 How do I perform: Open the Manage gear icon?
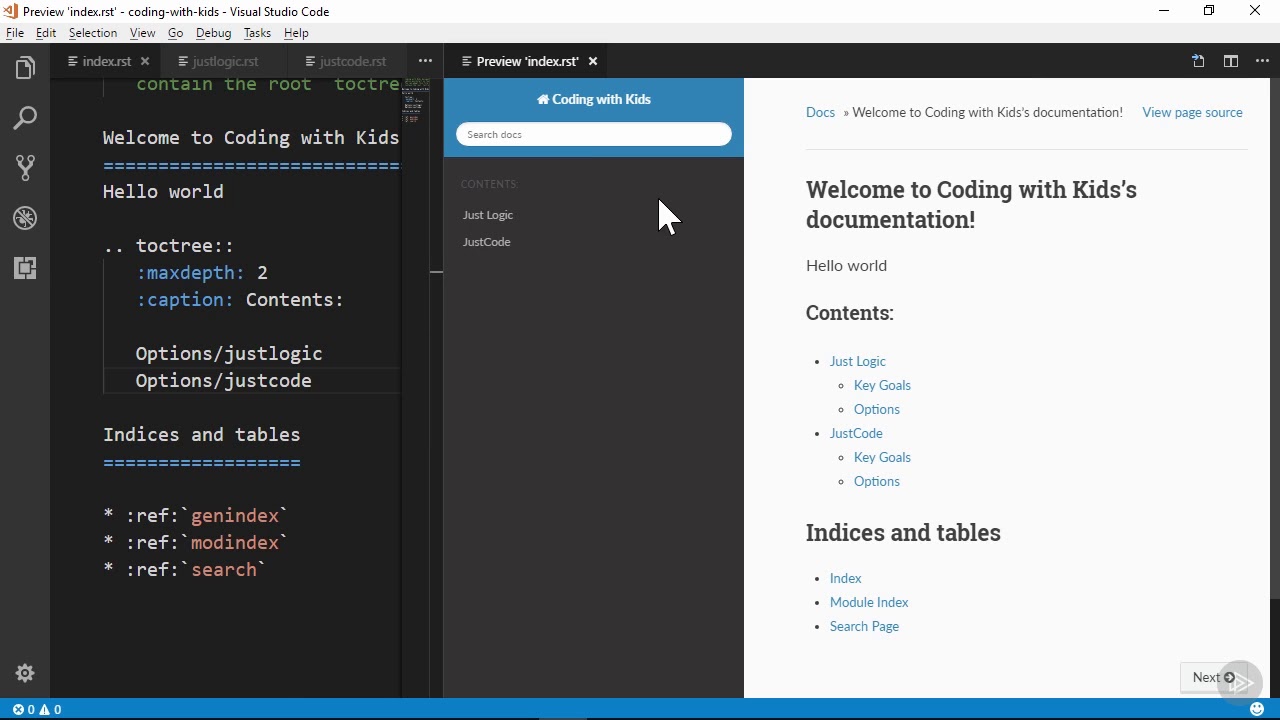point(25,673)
